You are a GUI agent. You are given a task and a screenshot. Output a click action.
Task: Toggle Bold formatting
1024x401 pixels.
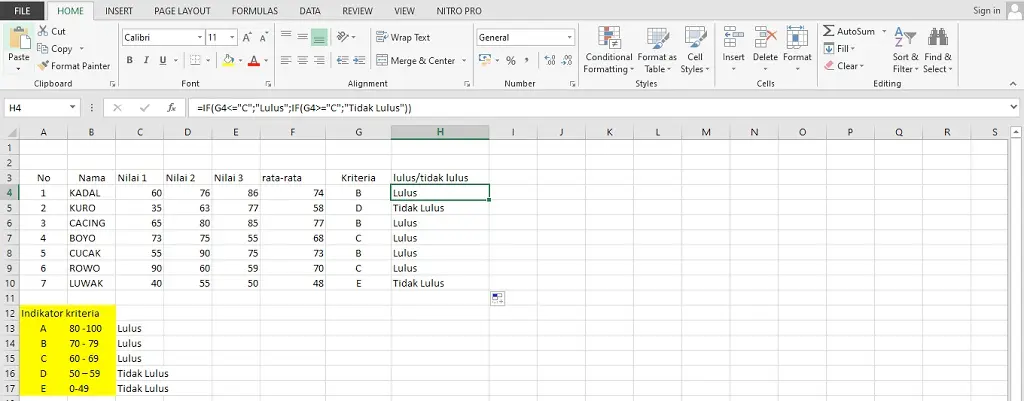point(129,60)
